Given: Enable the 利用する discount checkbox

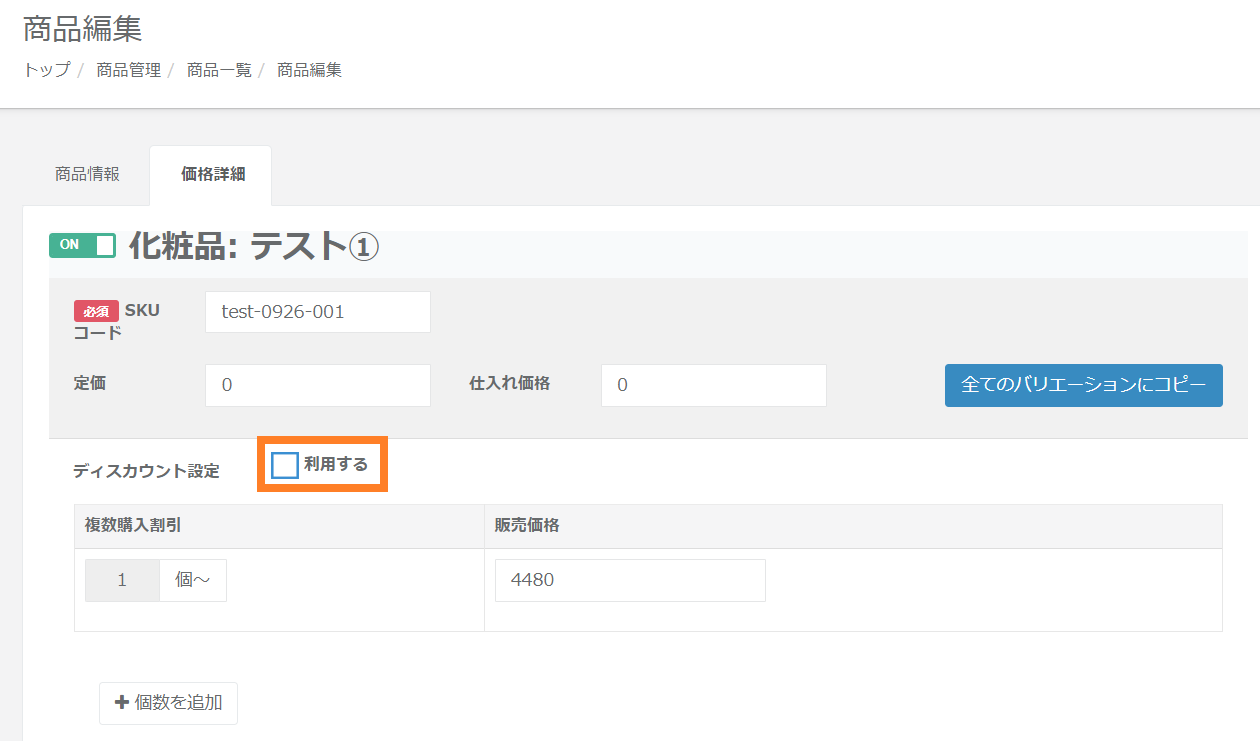Looking at the screenshot, I should (x=285, y=465).
